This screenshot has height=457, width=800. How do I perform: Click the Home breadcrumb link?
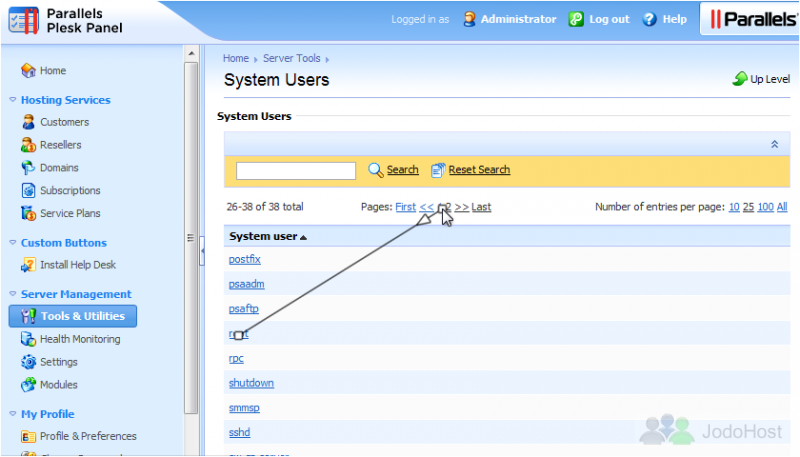[236, 58]
